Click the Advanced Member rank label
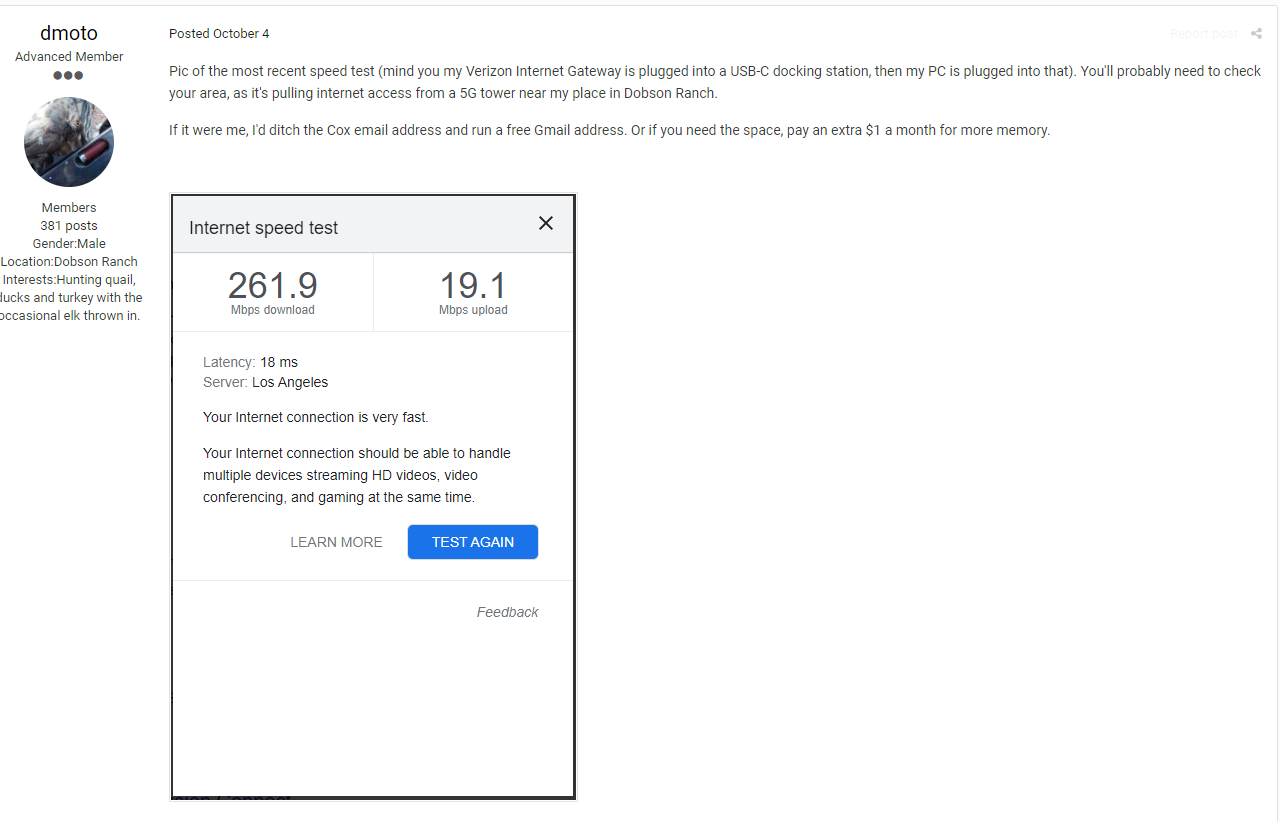The image size is (1280, 821). click(x=69, y=57)
